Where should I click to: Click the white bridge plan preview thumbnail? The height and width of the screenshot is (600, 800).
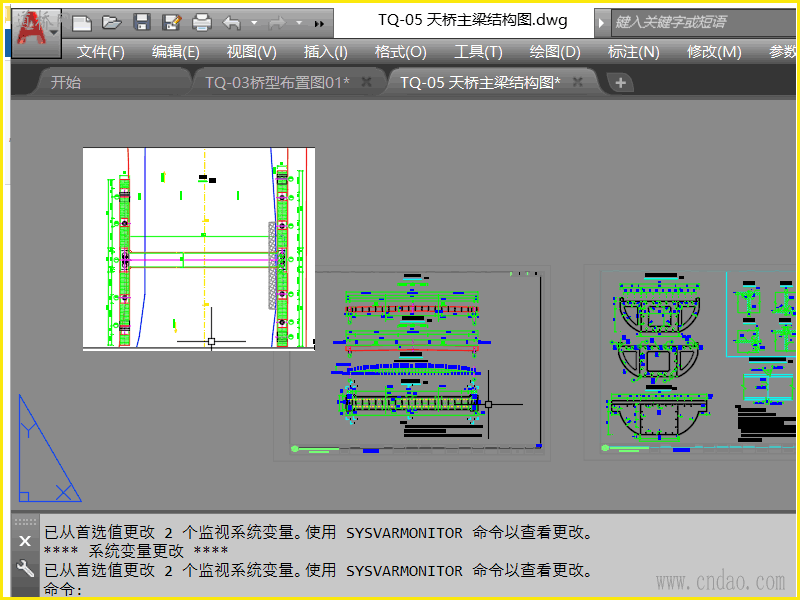(199, 249)
